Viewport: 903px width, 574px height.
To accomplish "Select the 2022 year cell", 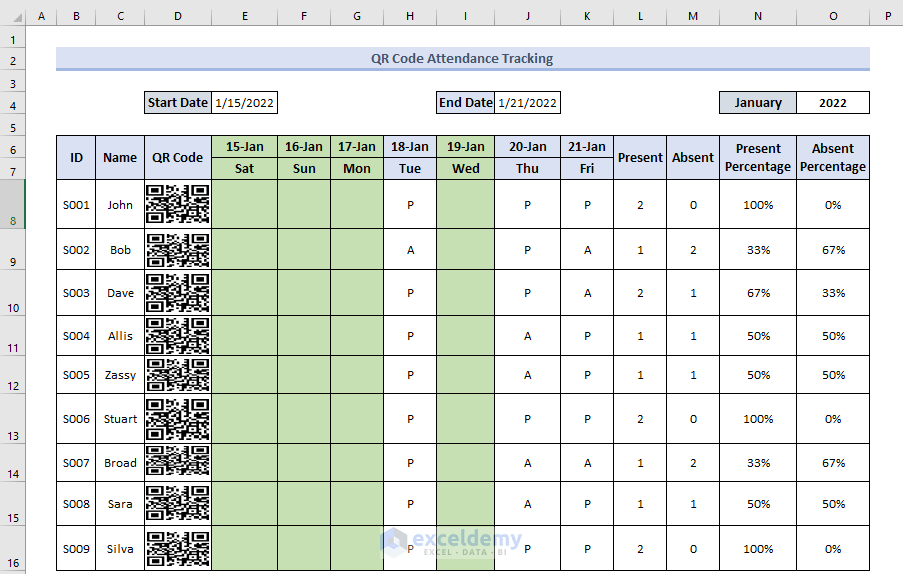I will (833, 102).
